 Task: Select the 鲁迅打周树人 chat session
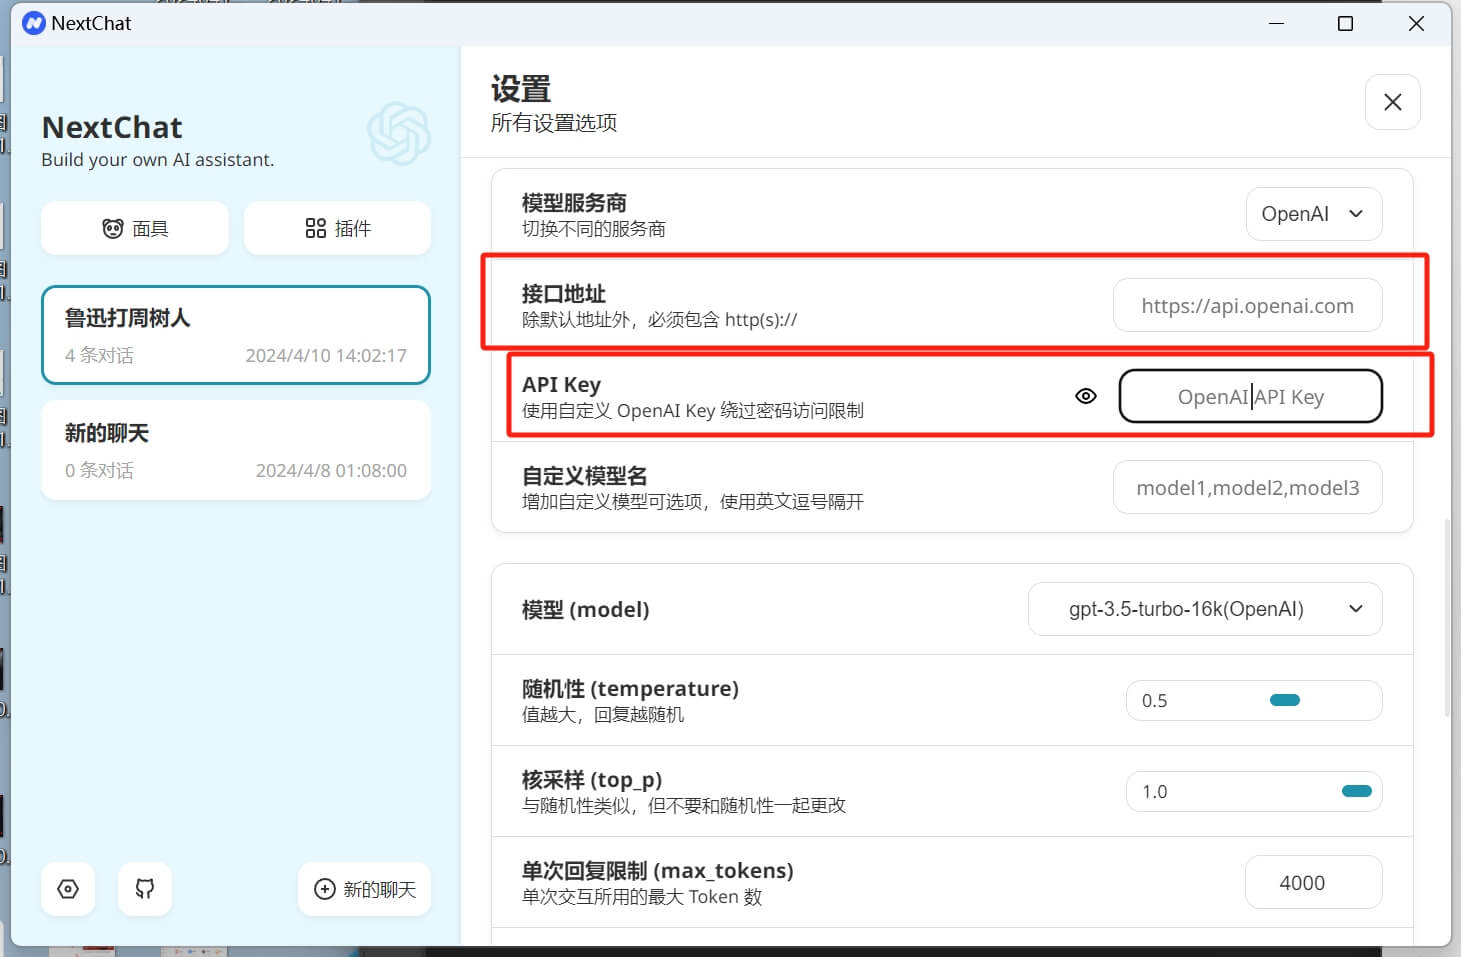[x=235, y=335]
